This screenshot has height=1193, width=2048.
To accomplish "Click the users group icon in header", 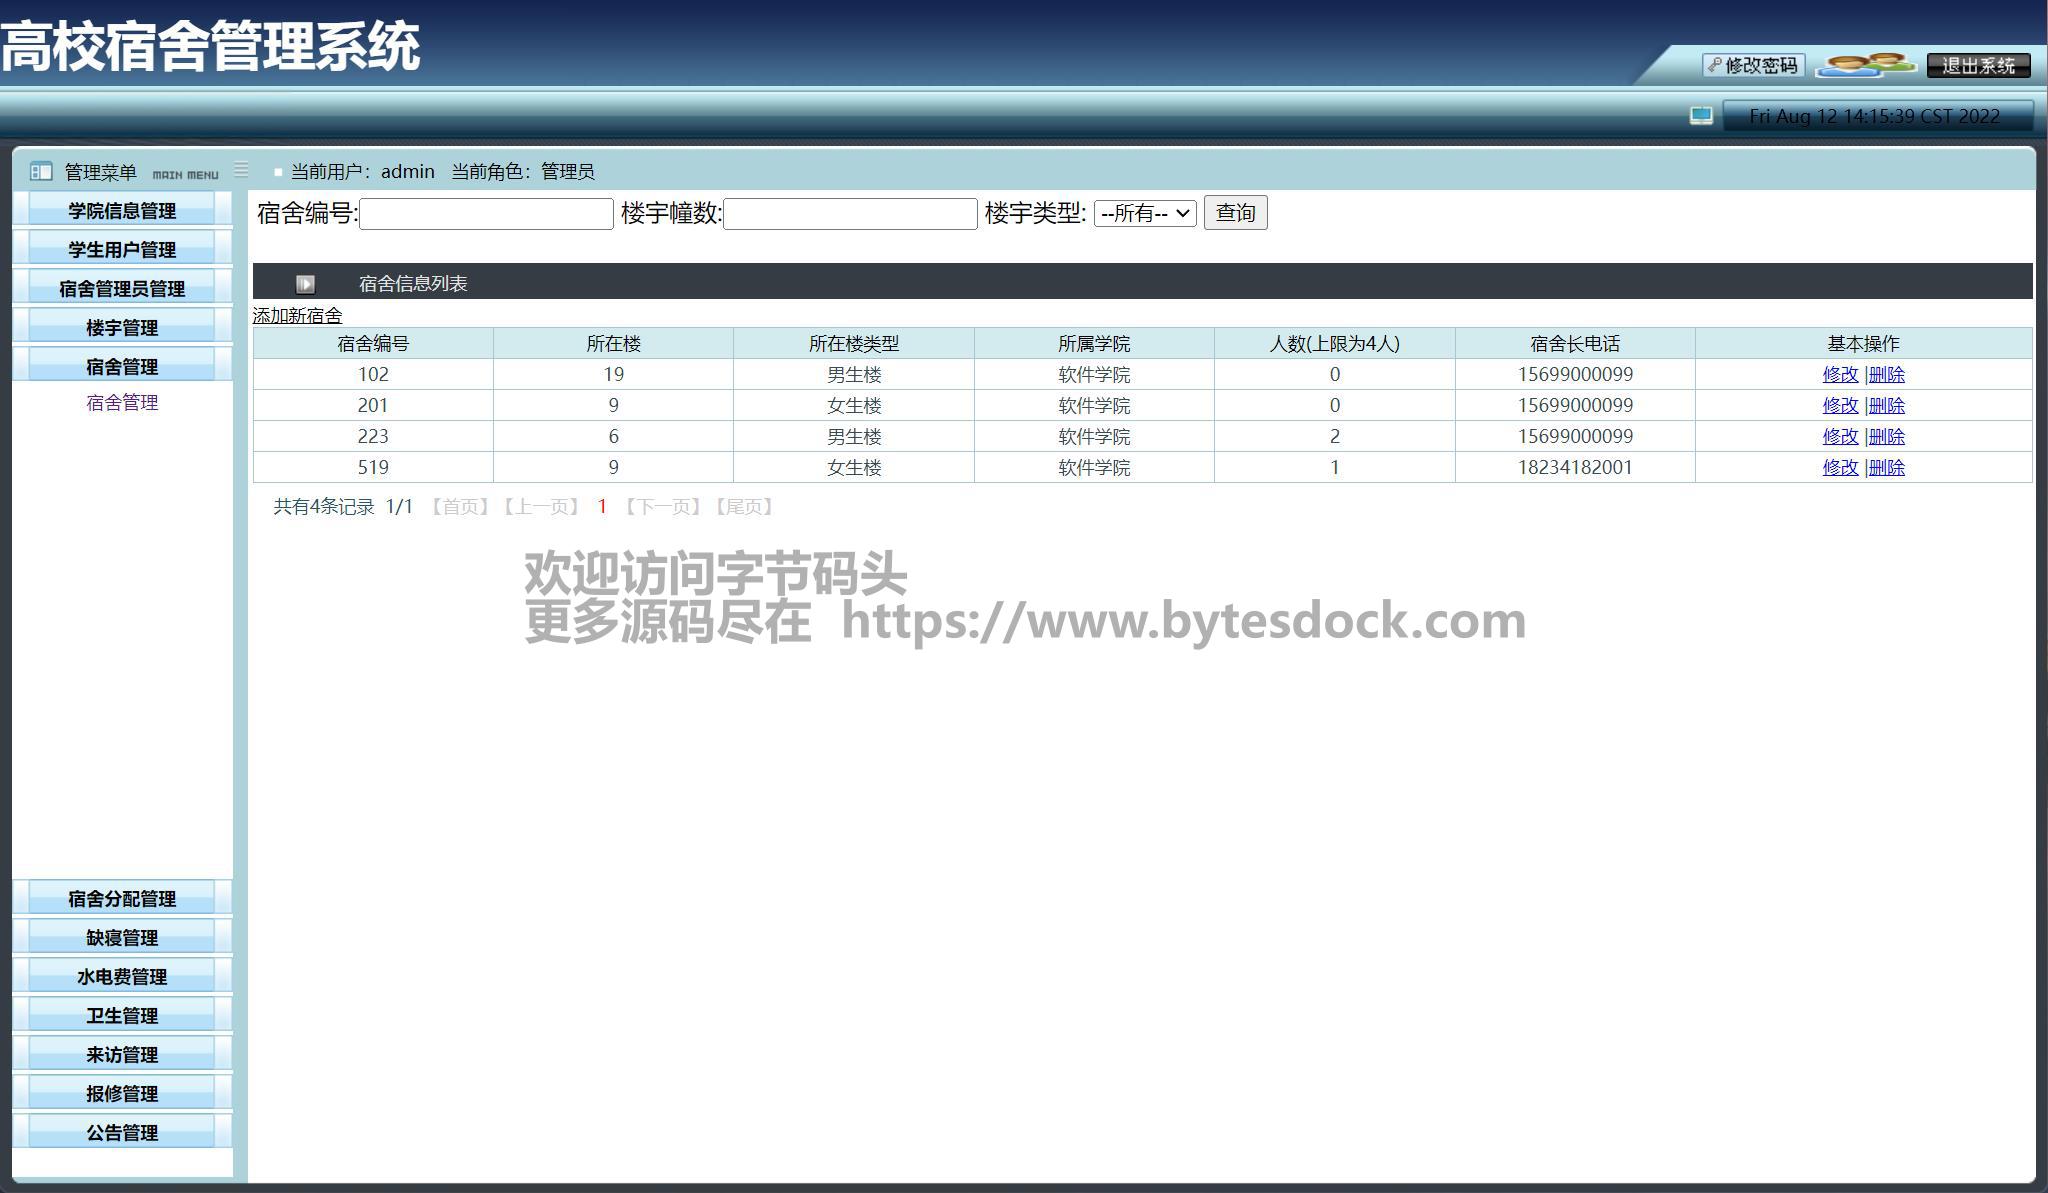I will tap(1865, 66).
